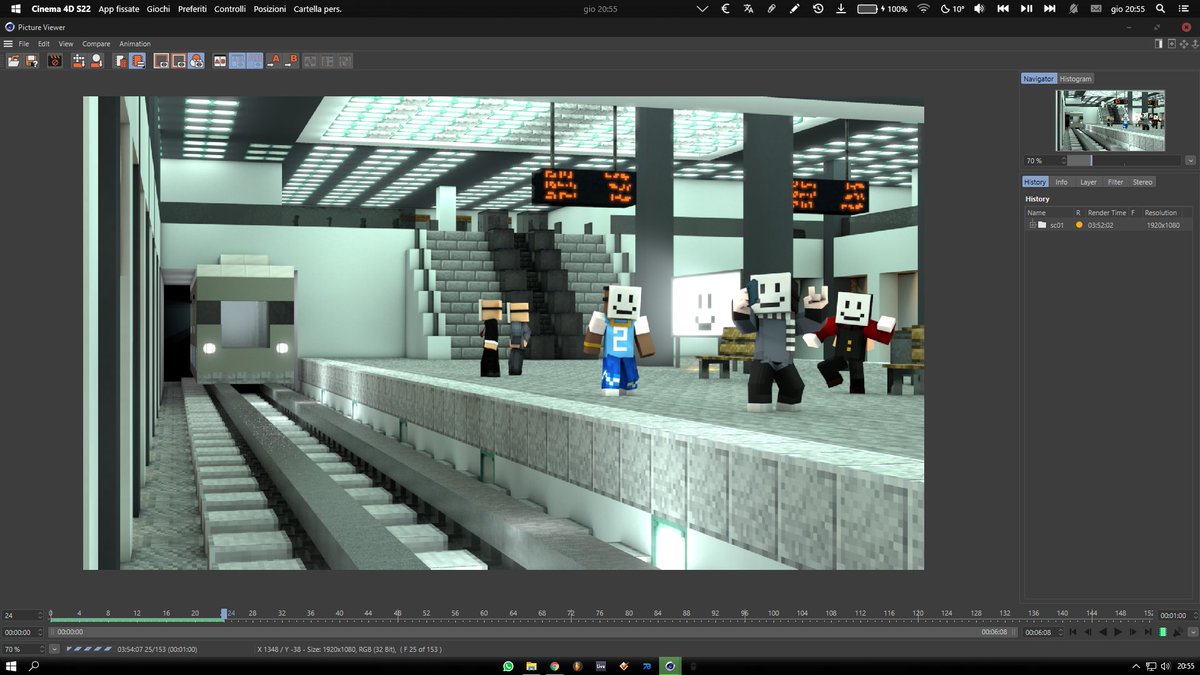Open the Animation menu
The height and width of the screenshot is (675, 1200).
click(x=135, y=44)
